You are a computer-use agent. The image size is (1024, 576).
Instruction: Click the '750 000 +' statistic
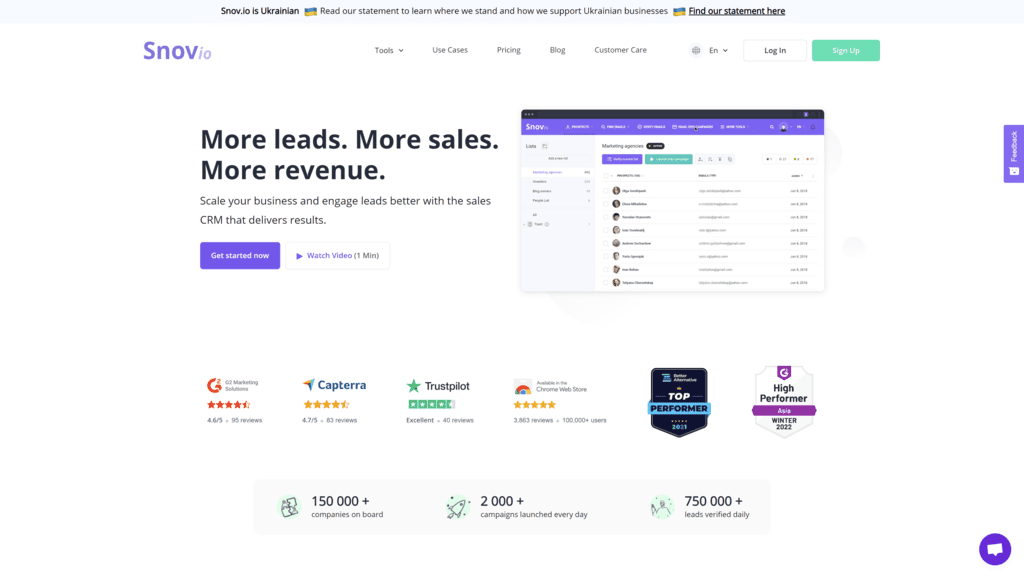[713, 501]
